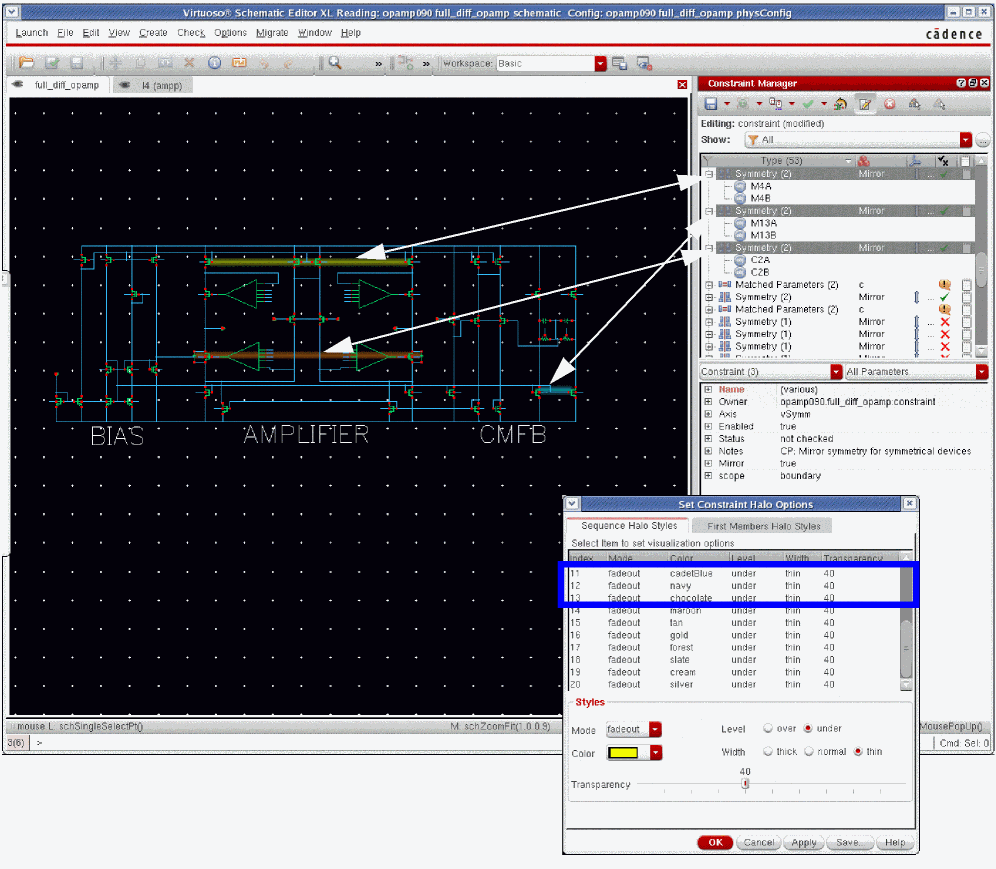Click the Apply button in halo dialog
Screen dimensions: 996x869
(804, 842)
